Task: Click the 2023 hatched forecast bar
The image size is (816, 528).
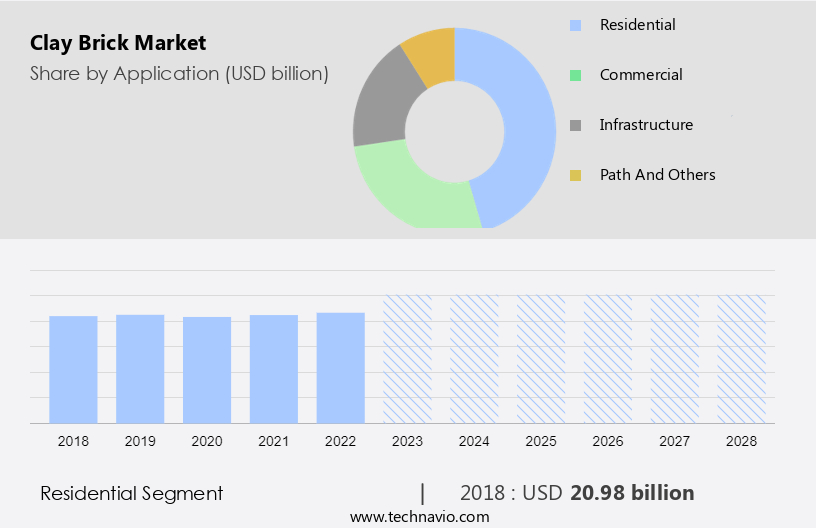Action: click(x=407, y=359)
